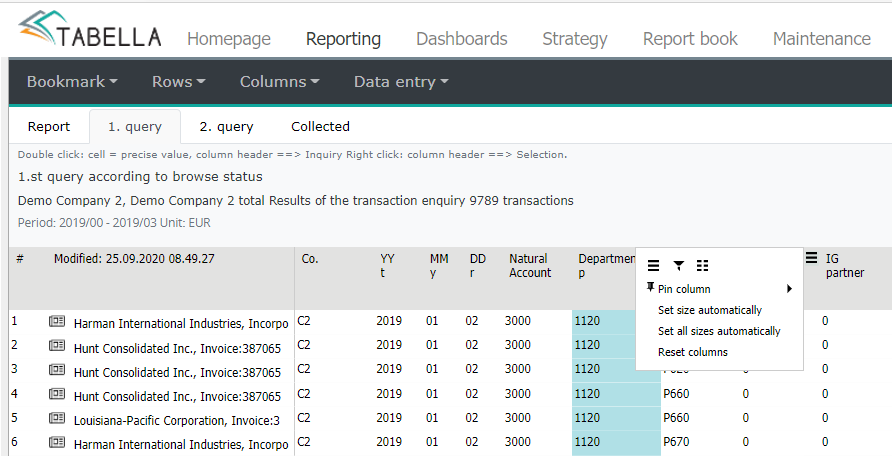
Task: Open Maintenance section
Action: pos(821,39)
